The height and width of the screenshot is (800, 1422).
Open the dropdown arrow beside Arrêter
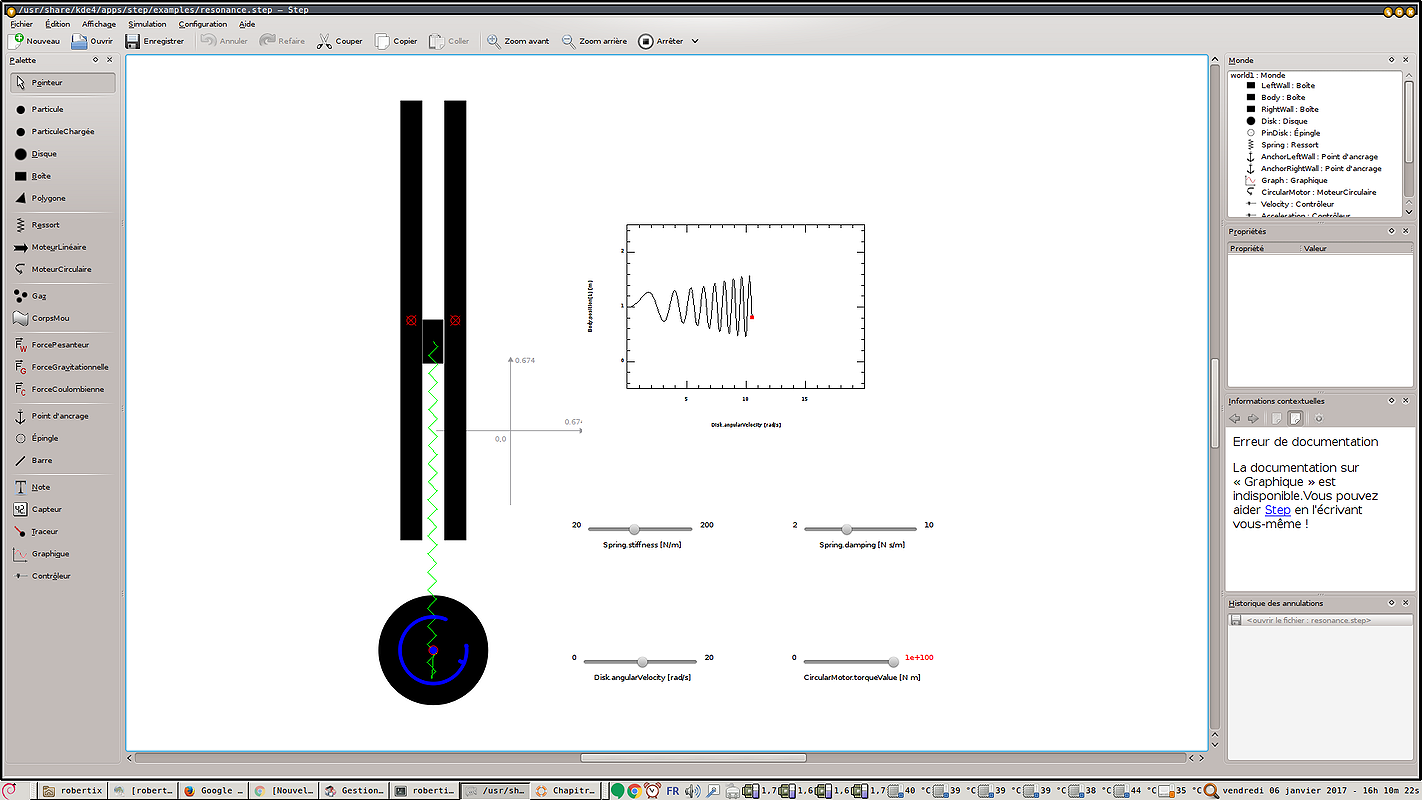tap(695, 41)
